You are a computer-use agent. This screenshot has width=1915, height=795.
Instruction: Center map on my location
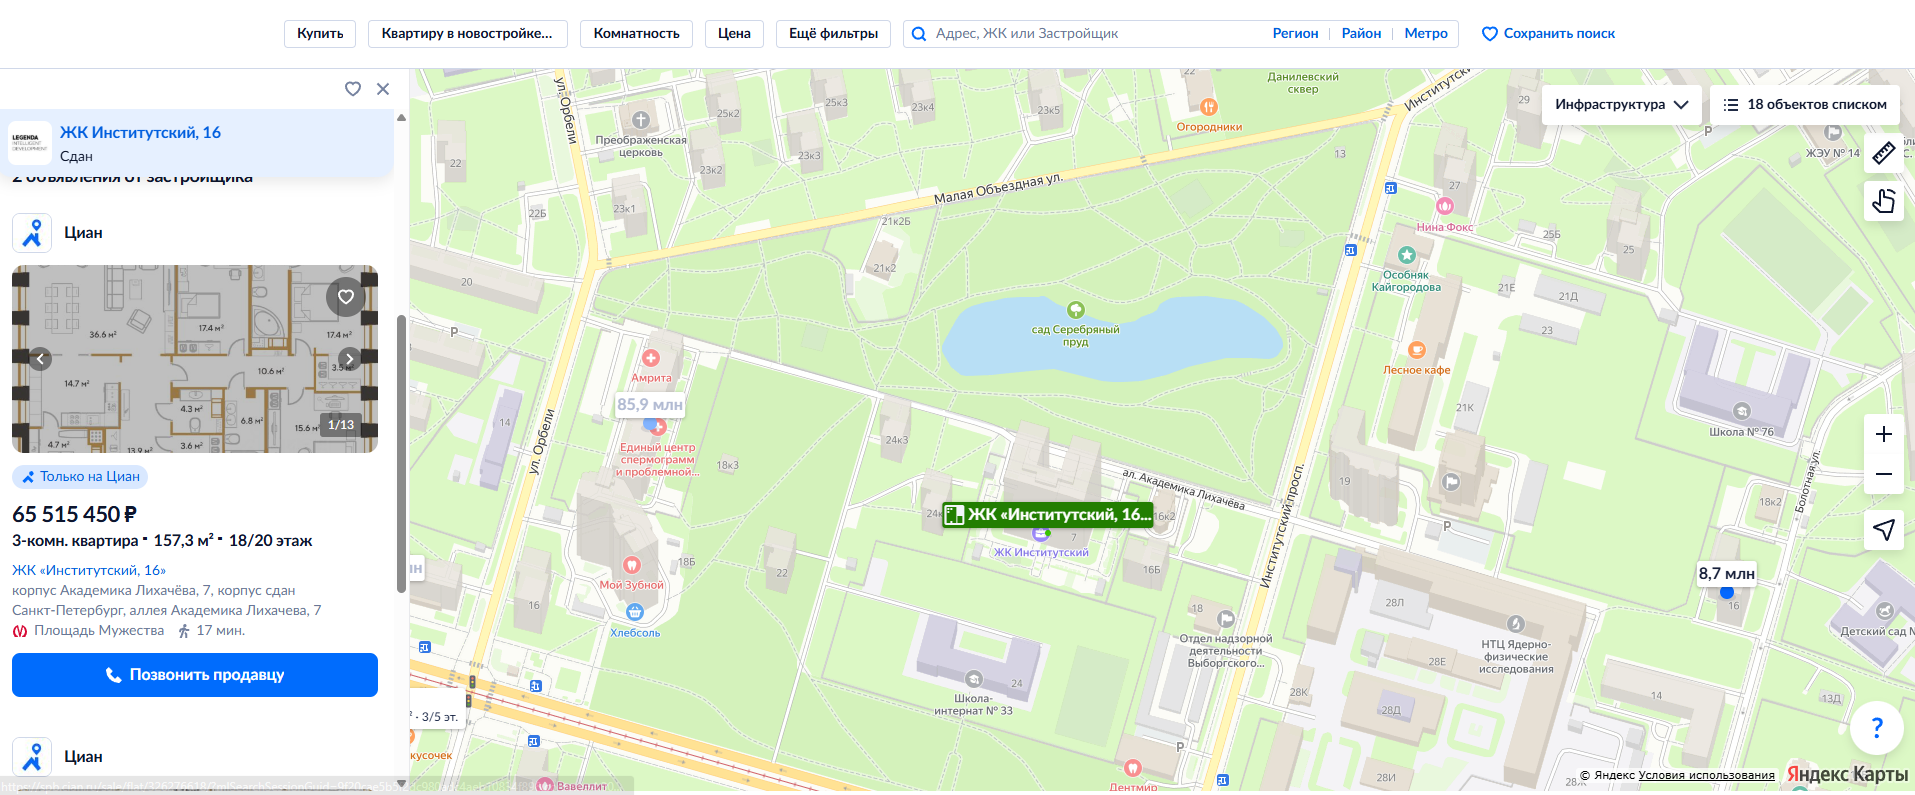point(1884,530)
